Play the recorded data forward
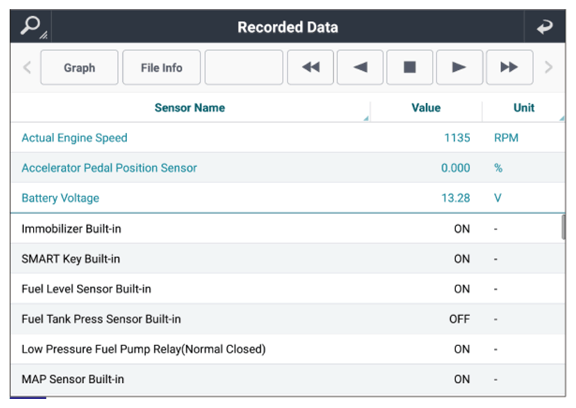576x408 pixels. pos(459,68)
